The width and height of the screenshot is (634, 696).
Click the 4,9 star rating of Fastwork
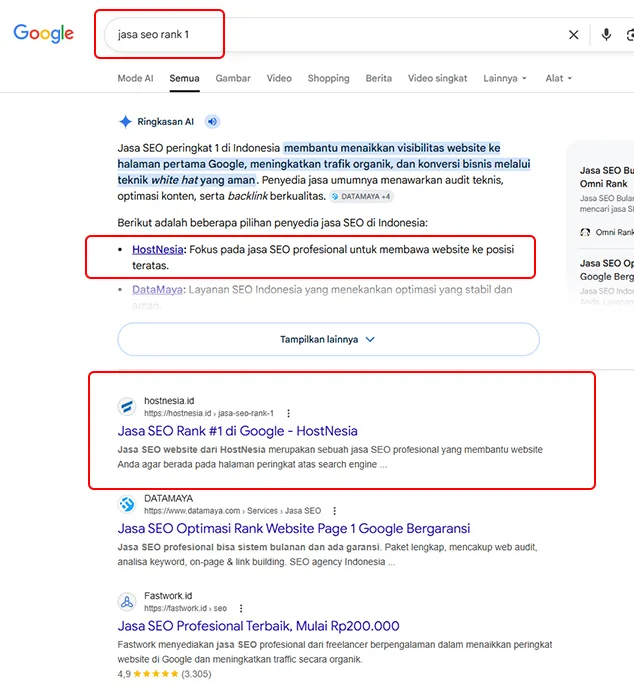click(x=164, y=674)
